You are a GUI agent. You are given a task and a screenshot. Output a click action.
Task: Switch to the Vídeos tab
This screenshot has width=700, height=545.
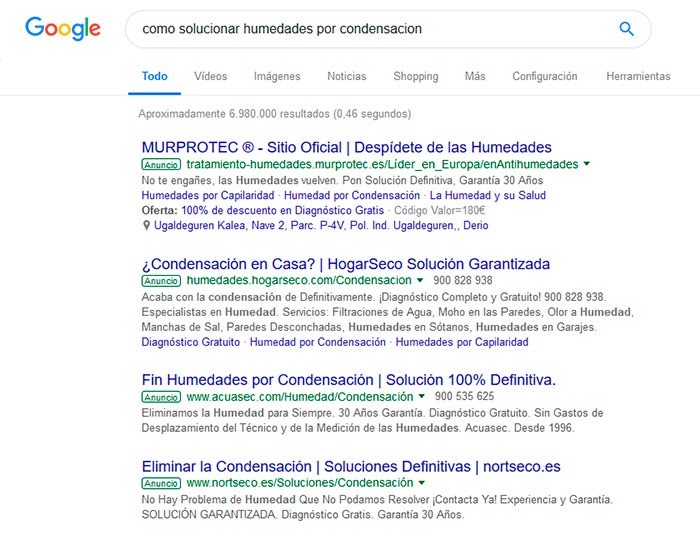[x=210, y=76]
